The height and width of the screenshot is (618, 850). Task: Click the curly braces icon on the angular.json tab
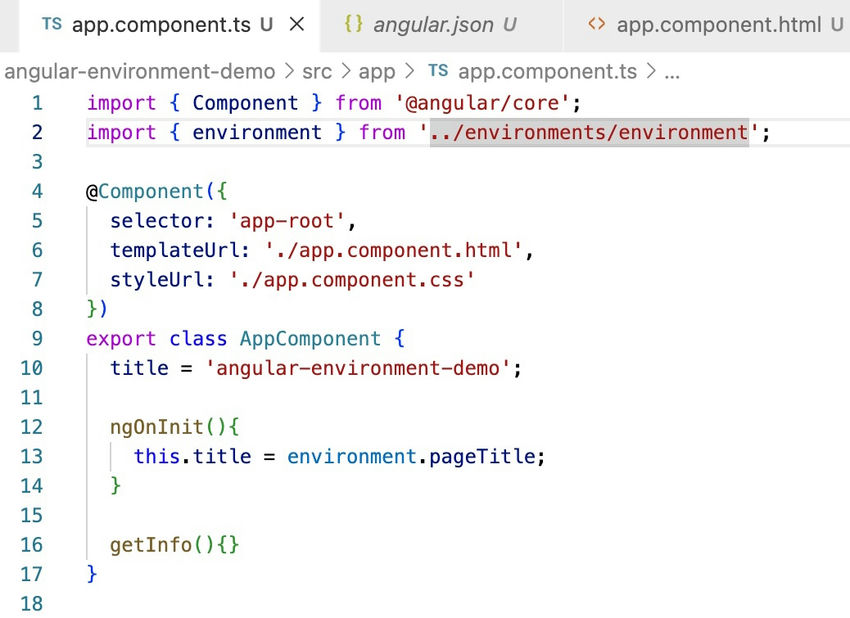point(353,24)
